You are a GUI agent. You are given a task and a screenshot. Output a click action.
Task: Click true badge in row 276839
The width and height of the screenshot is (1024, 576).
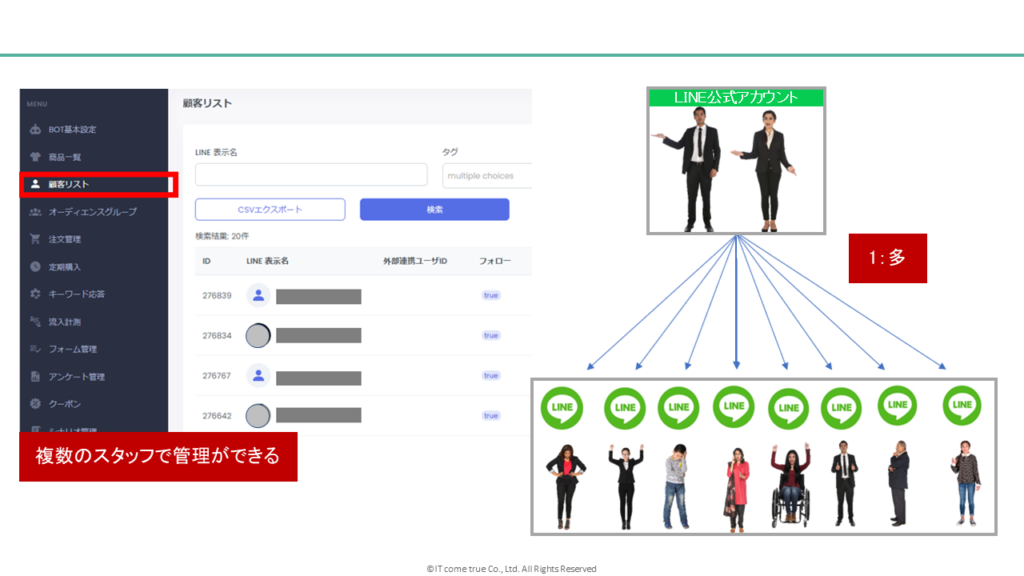[491, 295]
